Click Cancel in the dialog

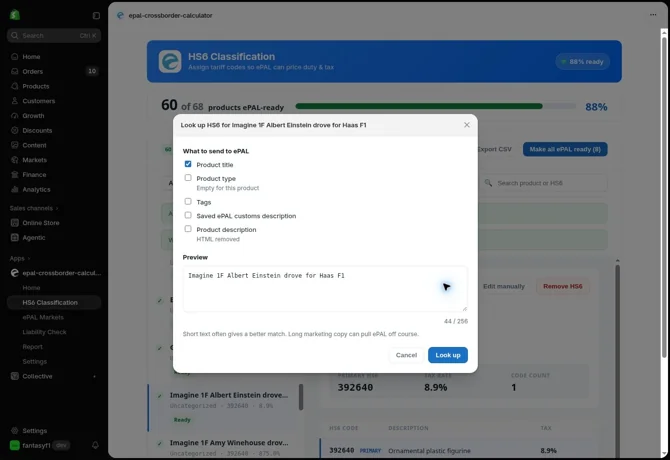[406, 355]
